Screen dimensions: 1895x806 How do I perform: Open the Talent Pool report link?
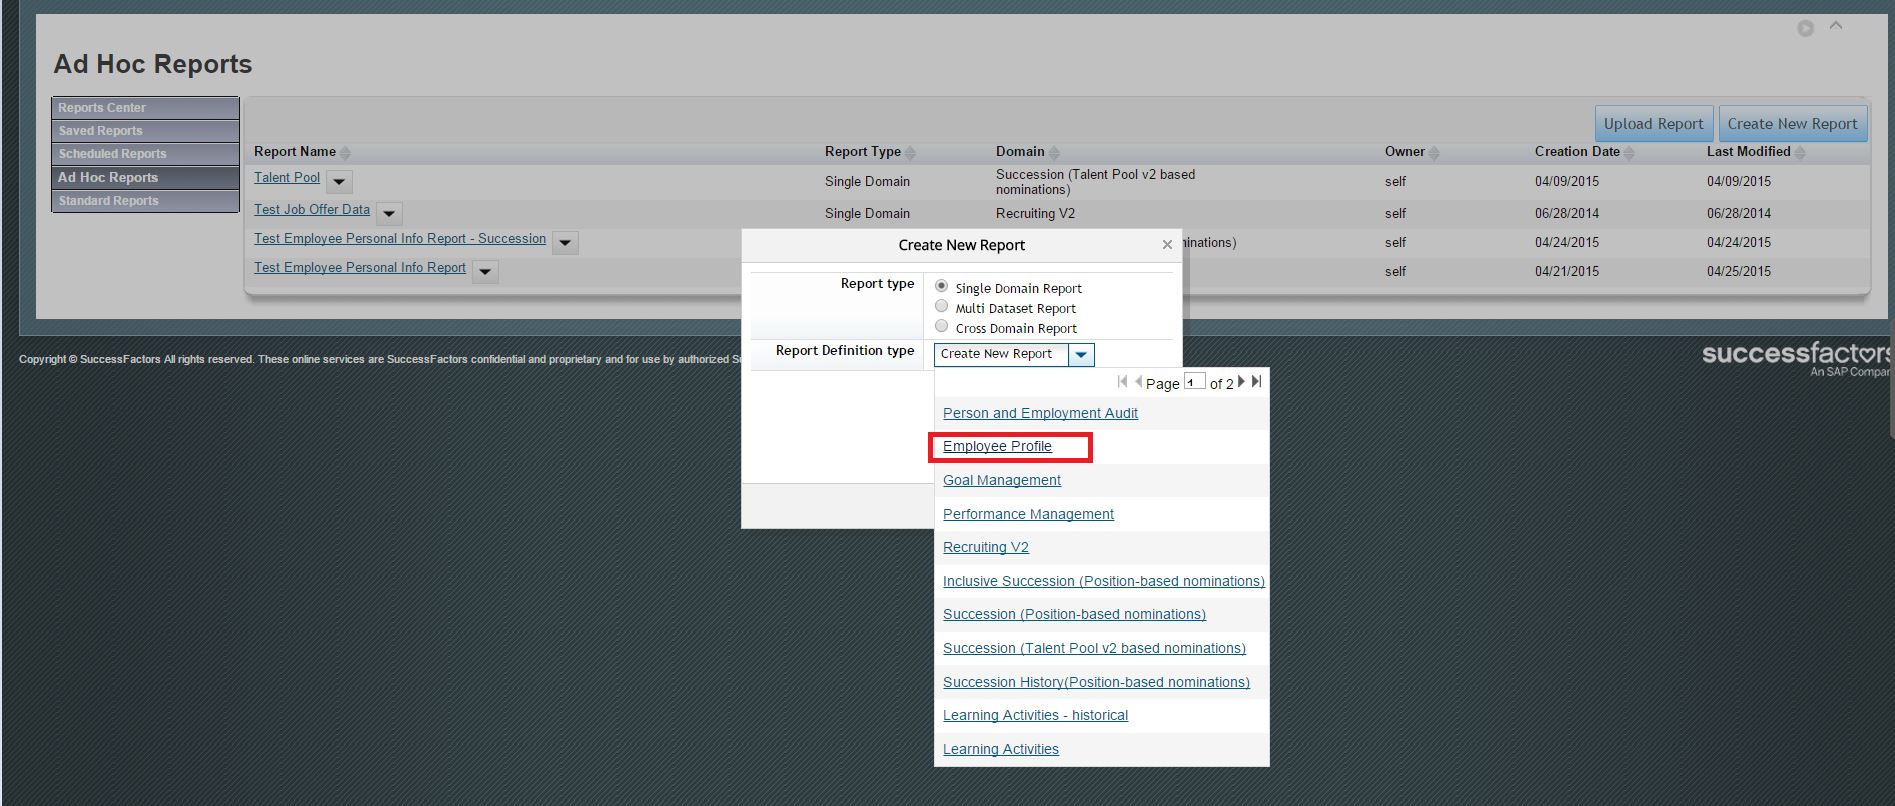(x=287, y=178)
